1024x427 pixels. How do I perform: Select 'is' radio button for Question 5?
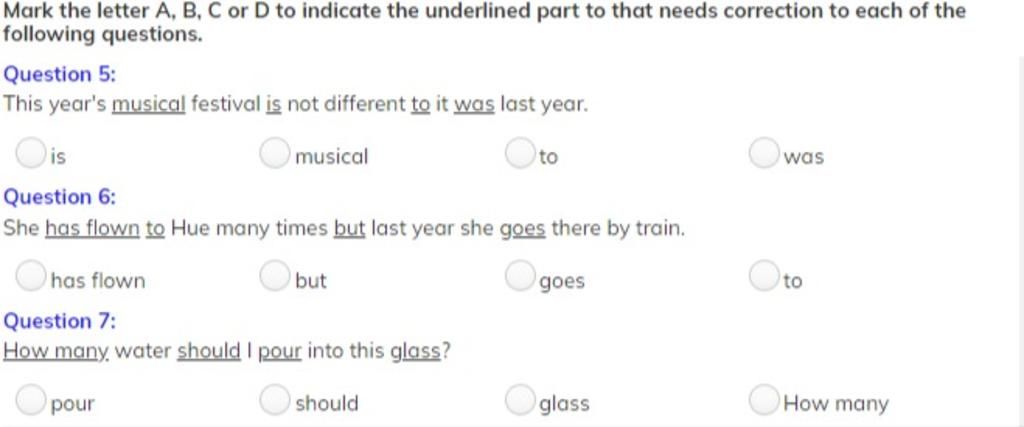tap(31, 153)
